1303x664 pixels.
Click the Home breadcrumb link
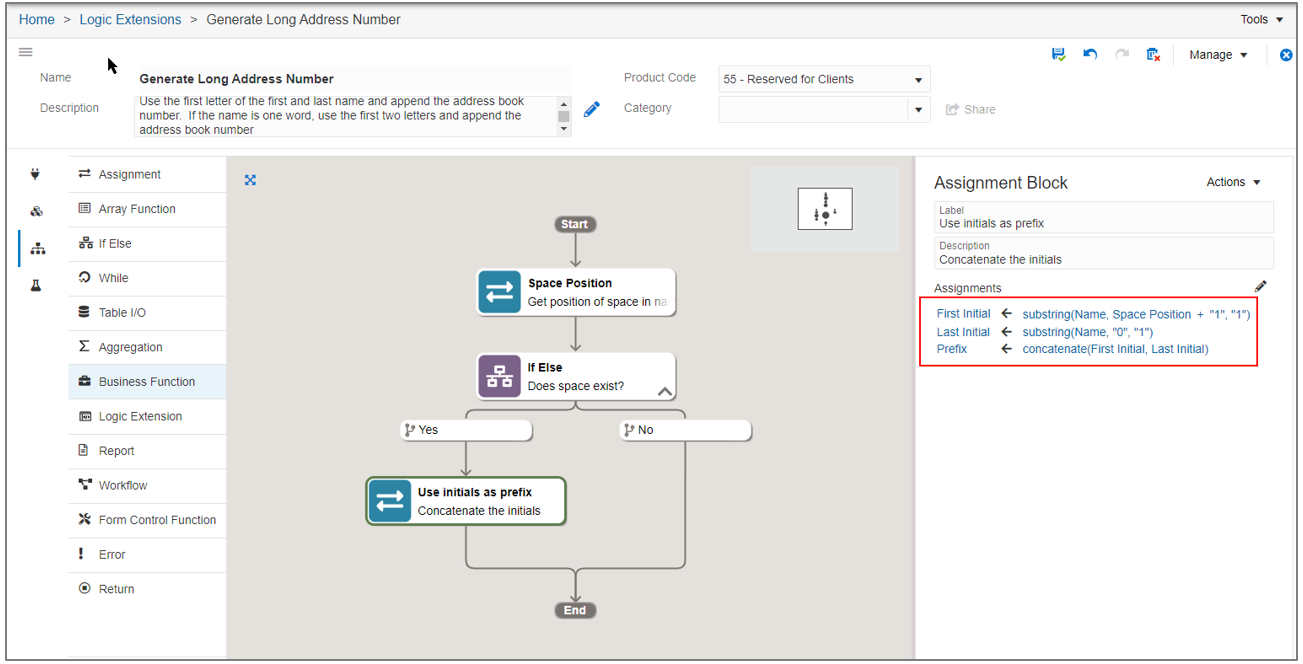[x=36, y=19]
